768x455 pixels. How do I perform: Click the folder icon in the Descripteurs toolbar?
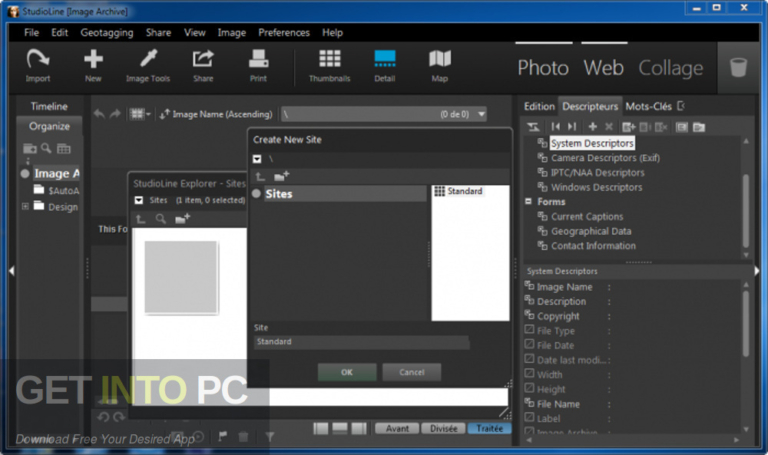699,127
